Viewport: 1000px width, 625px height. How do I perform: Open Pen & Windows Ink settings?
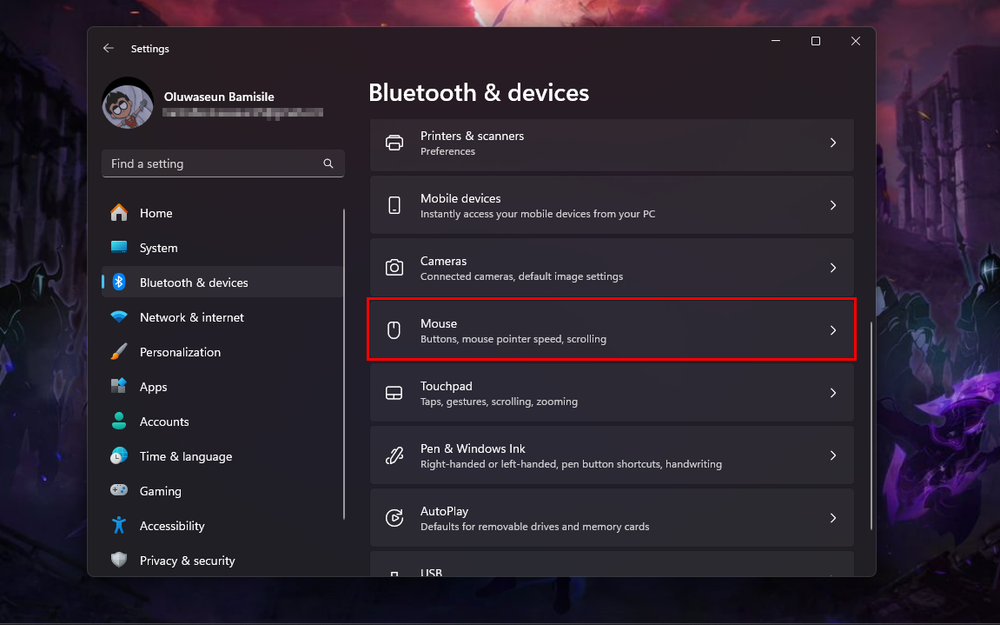click(612, 455)
